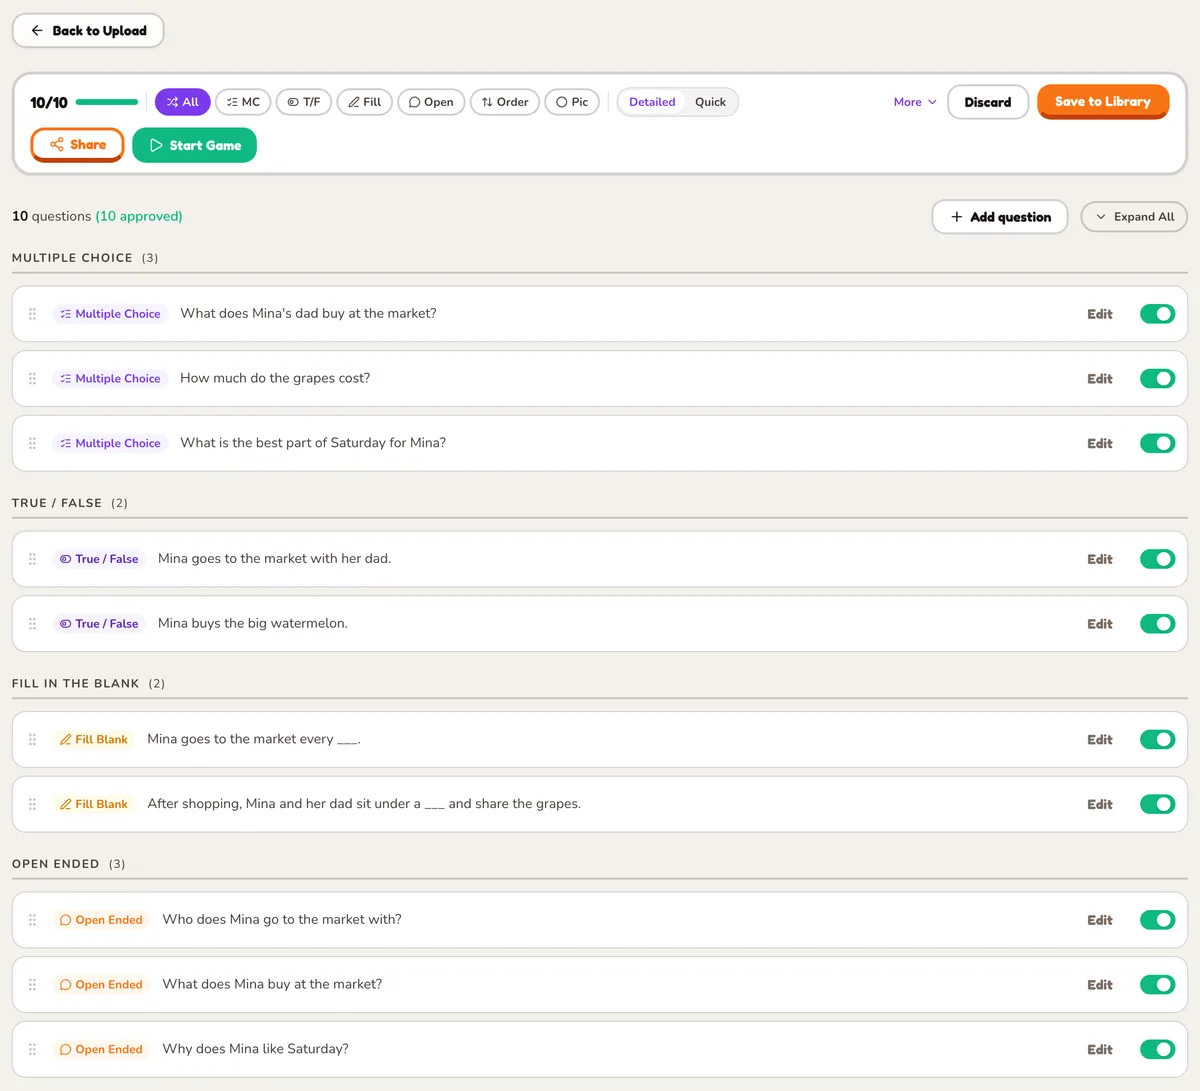This screenshot has width=1200, height=1091.
Task: Click Multiple Choice badge on 'best part of Saturday' question
Action: click(110, 443)
